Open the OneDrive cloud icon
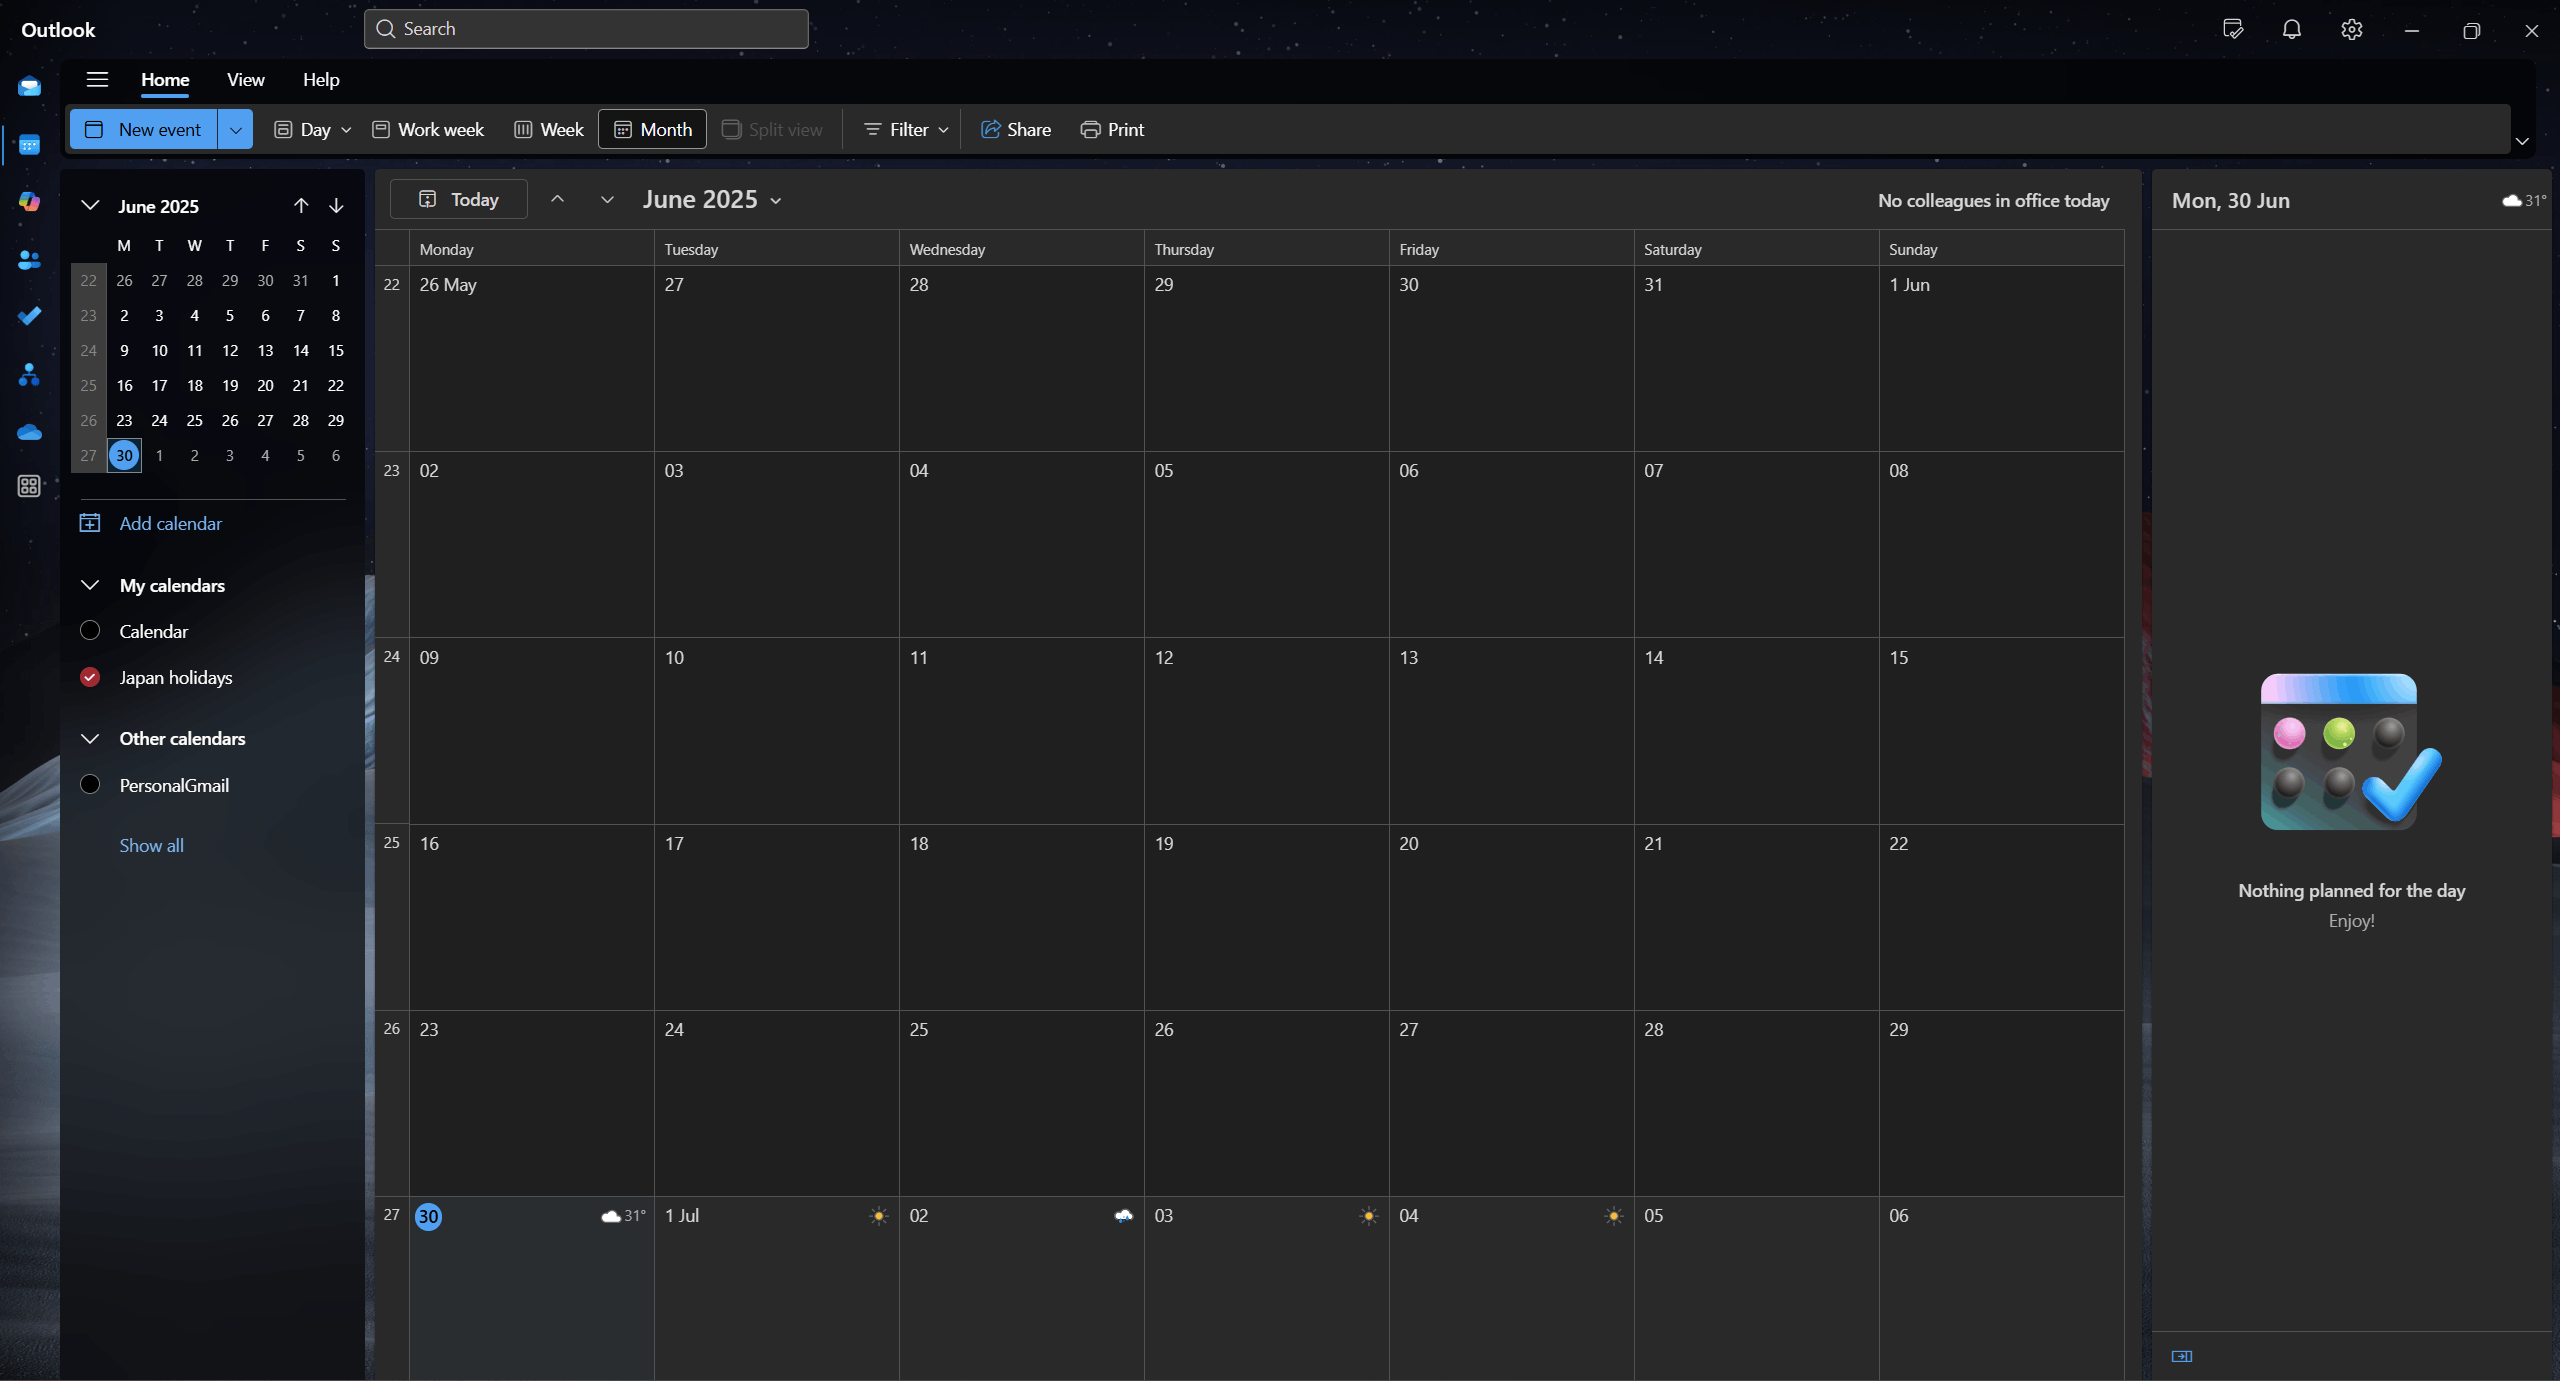 [x=29, y=432]
